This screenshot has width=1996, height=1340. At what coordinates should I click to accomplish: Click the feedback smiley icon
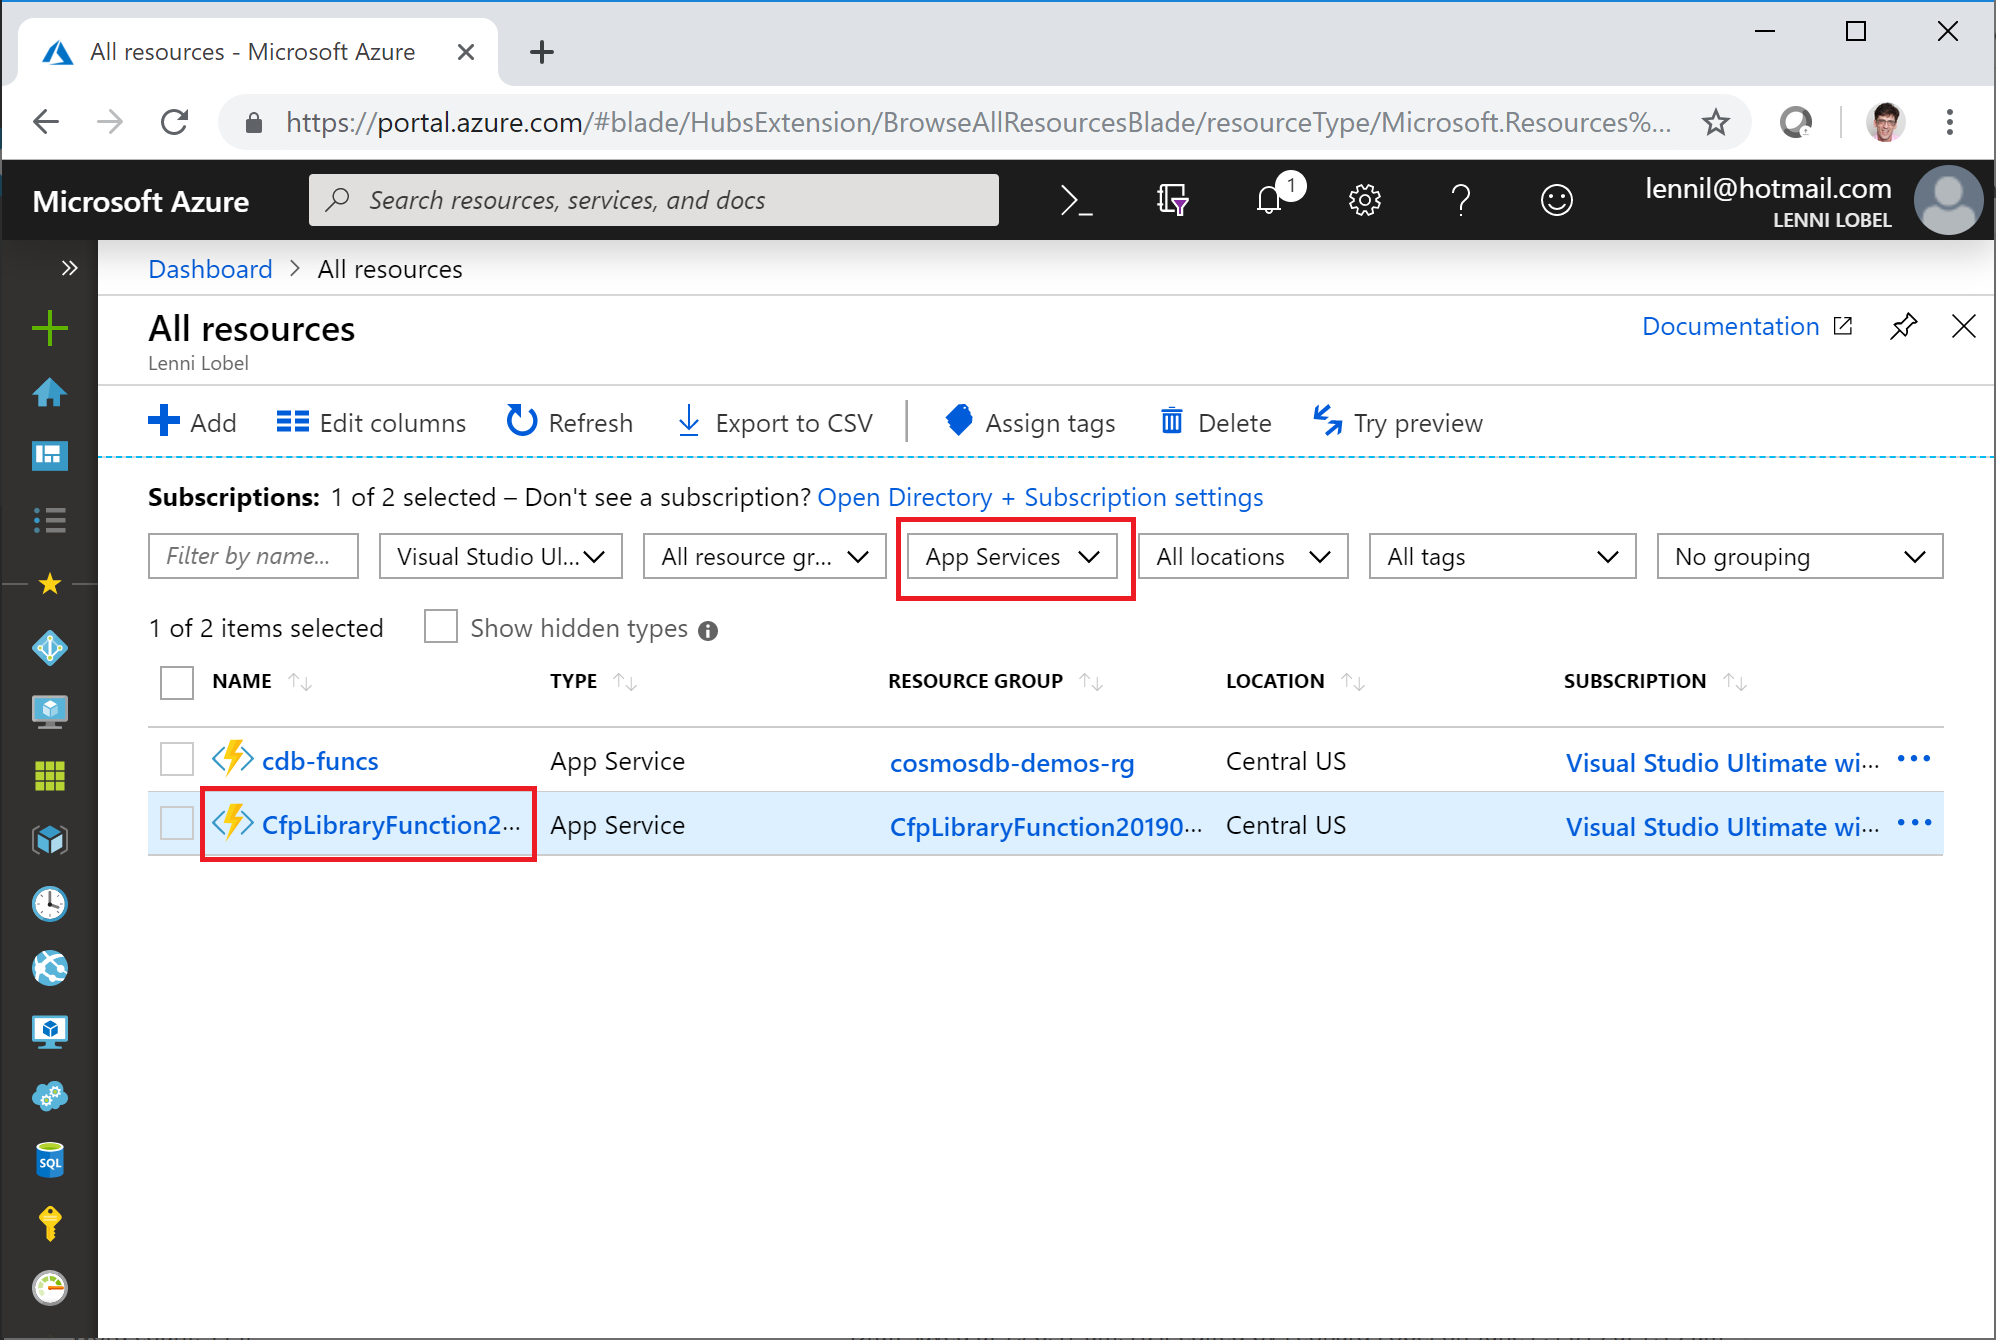click(x=1556, y=201)
